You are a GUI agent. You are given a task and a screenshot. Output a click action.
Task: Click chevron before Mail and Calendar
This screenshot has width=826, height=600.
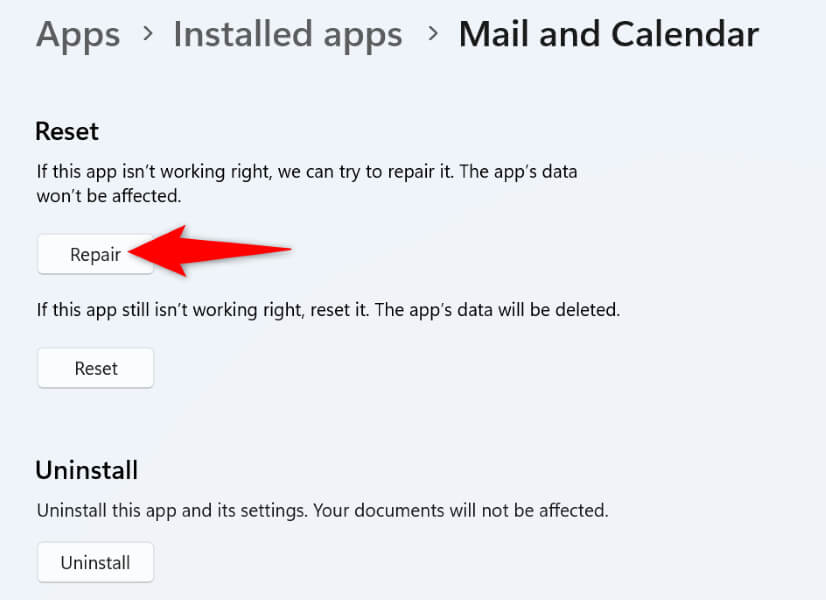click(432, 35)
